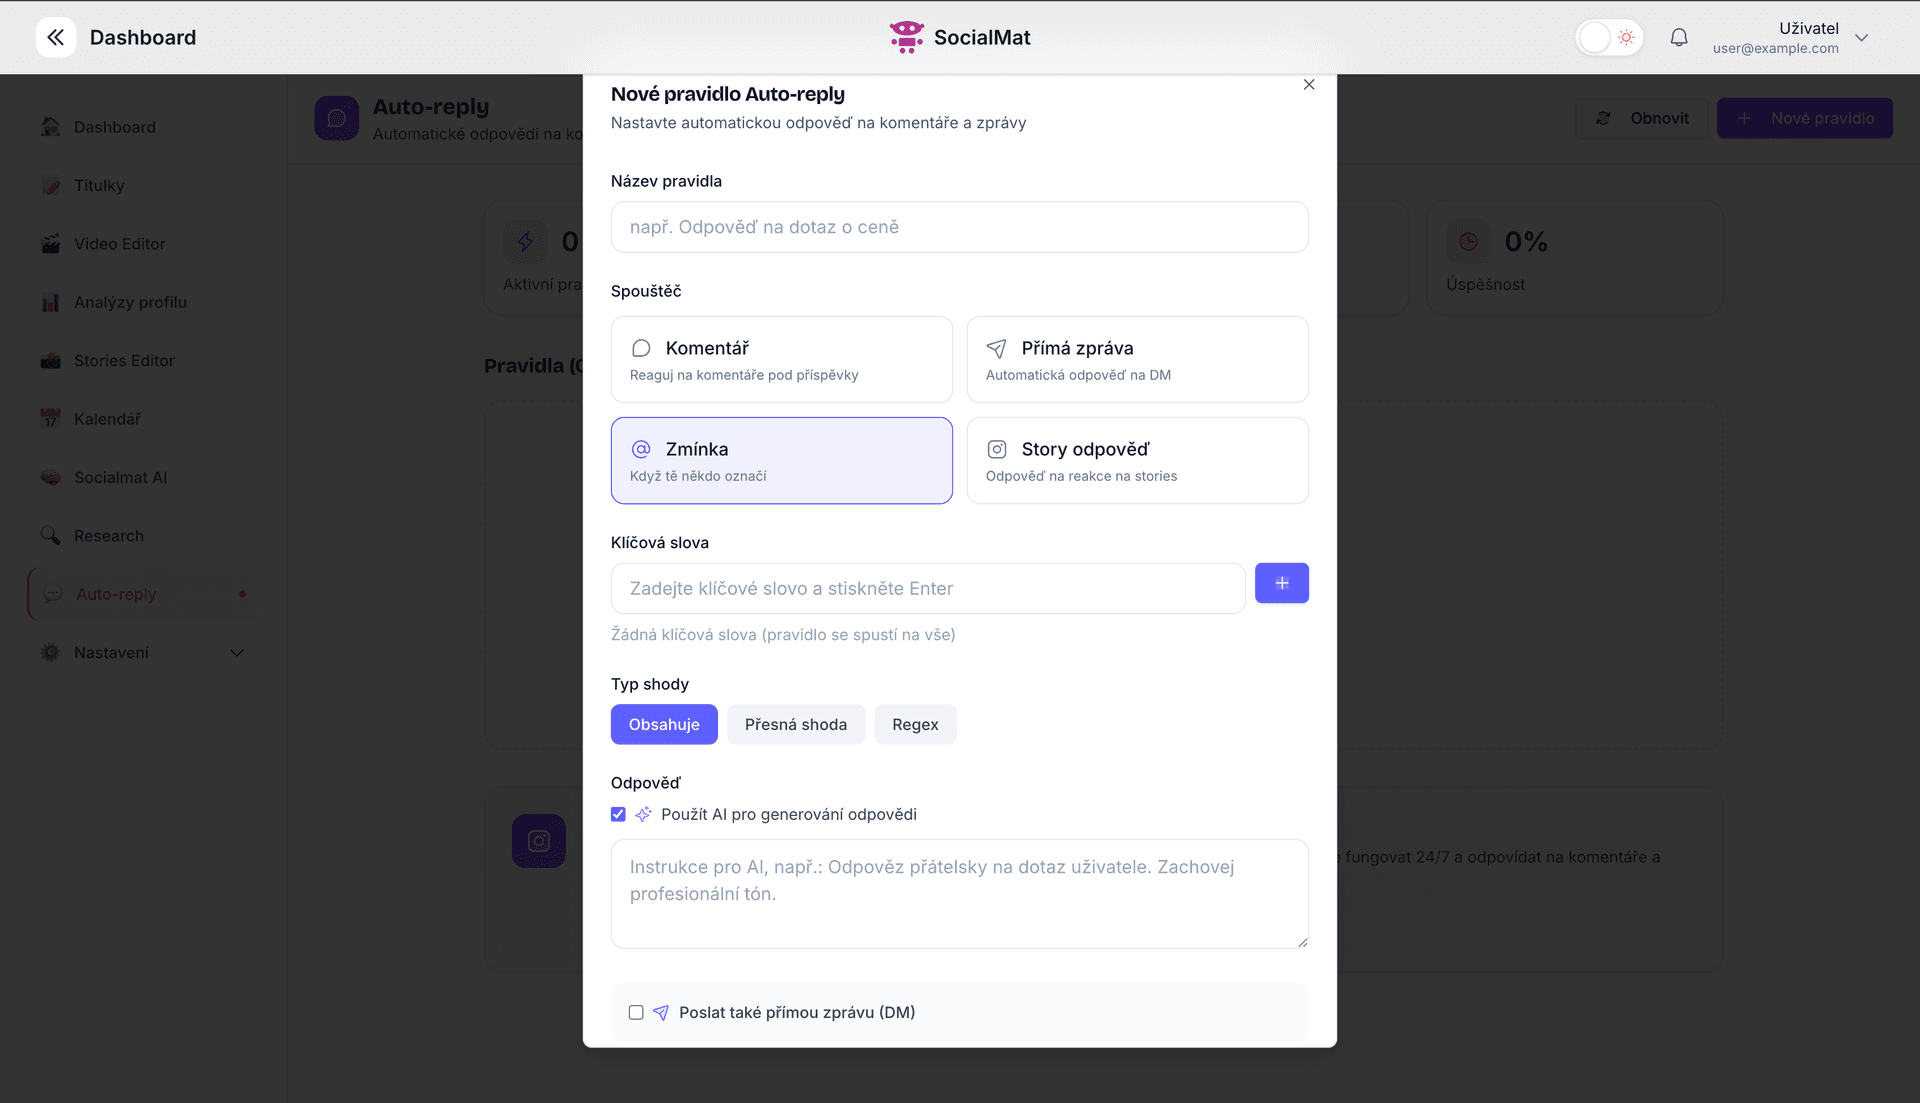Click the plus button to add keyword

tap(1281, 583)
